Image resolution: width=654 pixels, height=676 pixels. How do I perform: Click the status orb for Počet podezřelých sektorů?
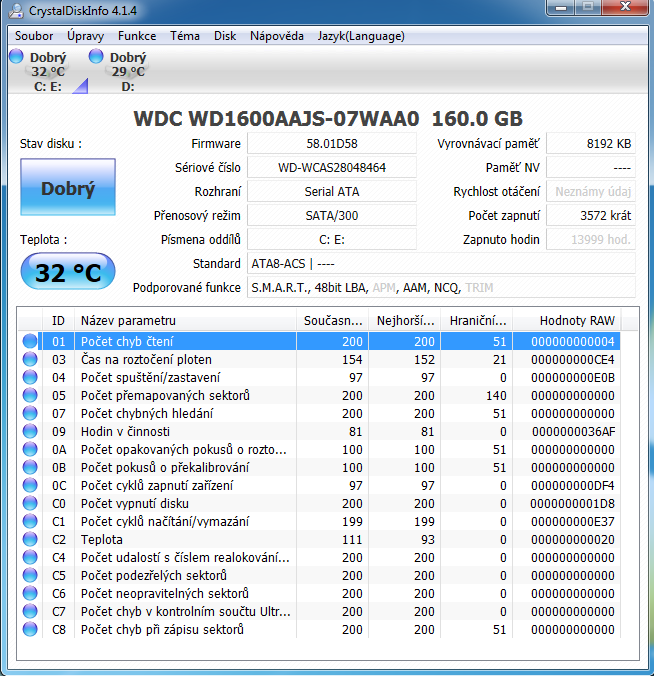coord(30,575)
